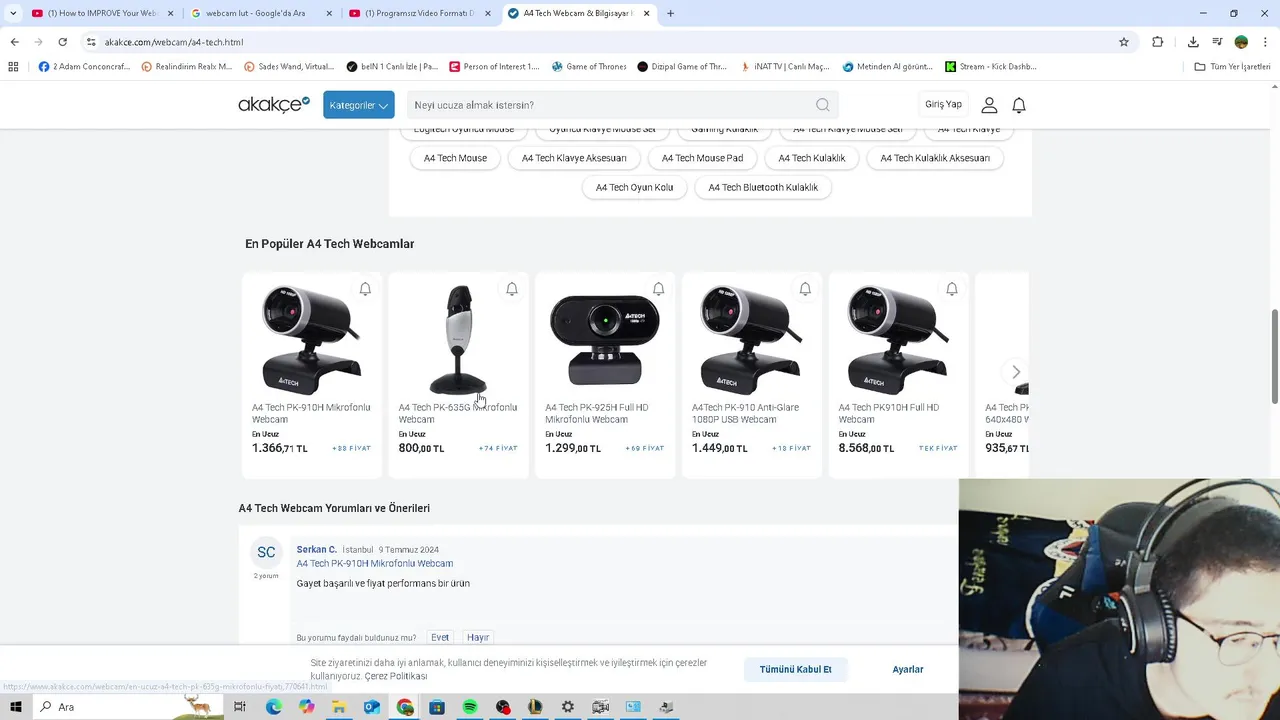Click the taskbar Ara search box
Viewport: 1280px width, 720px height.
[x=128, y=707]
